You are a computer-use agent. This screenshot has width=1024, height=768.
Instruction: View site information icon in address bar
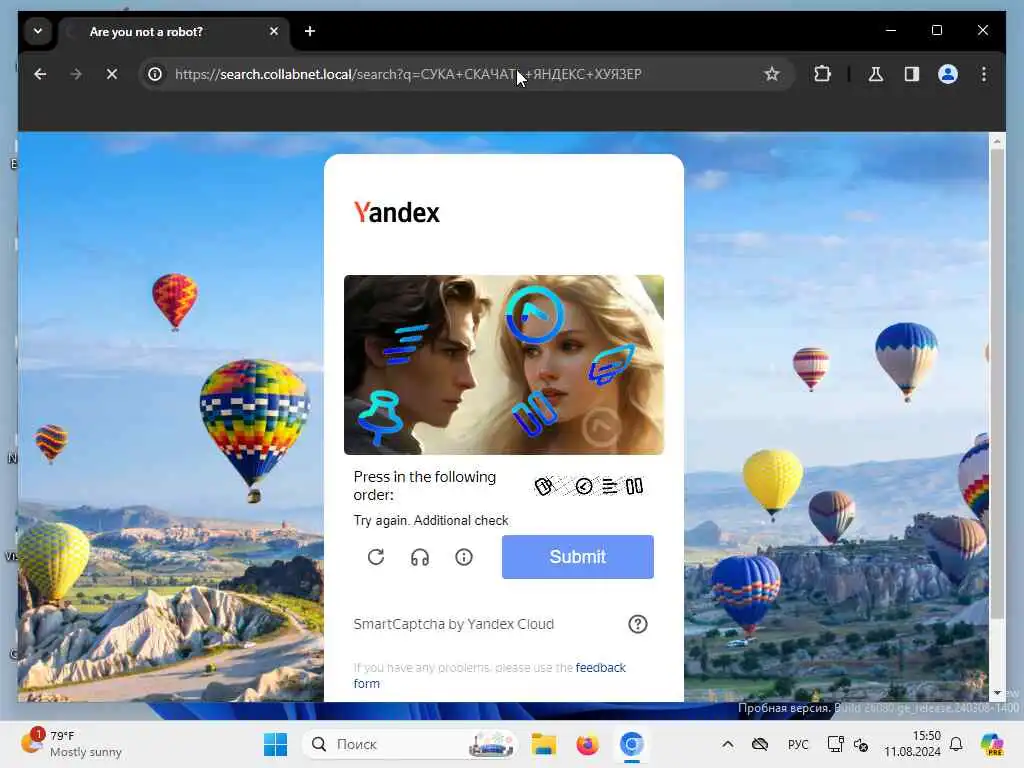155,74
